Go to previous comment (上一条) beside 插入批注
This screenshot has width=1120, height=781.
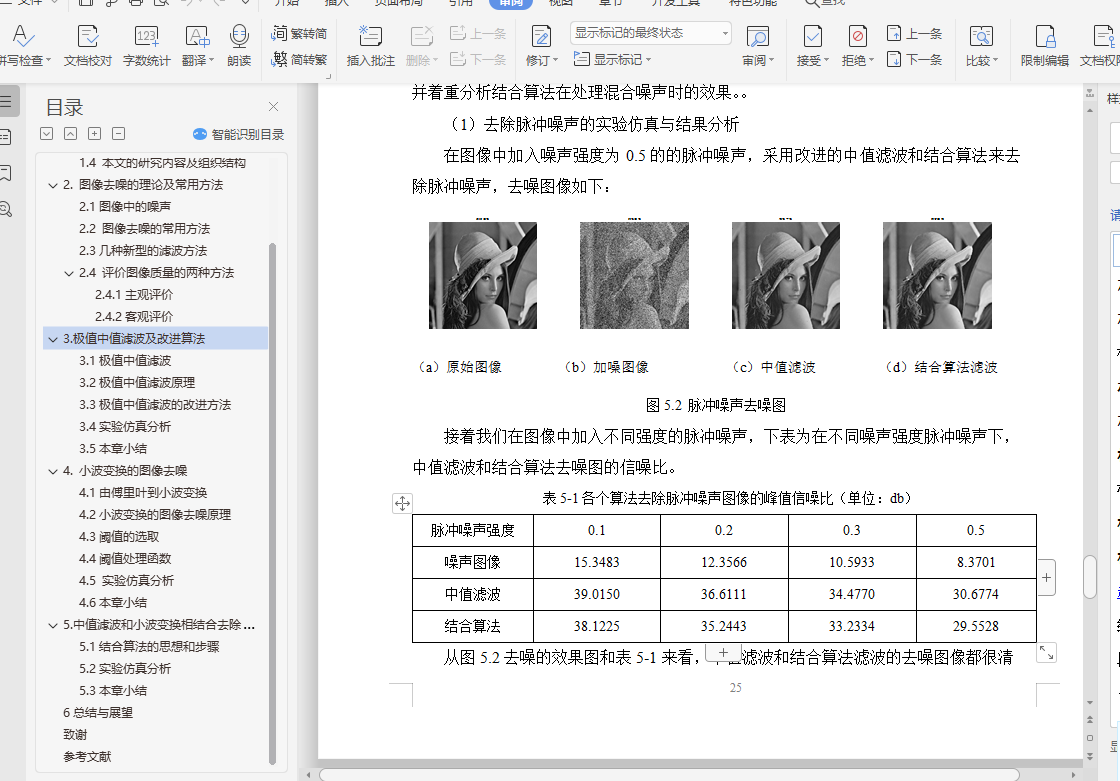478,33
